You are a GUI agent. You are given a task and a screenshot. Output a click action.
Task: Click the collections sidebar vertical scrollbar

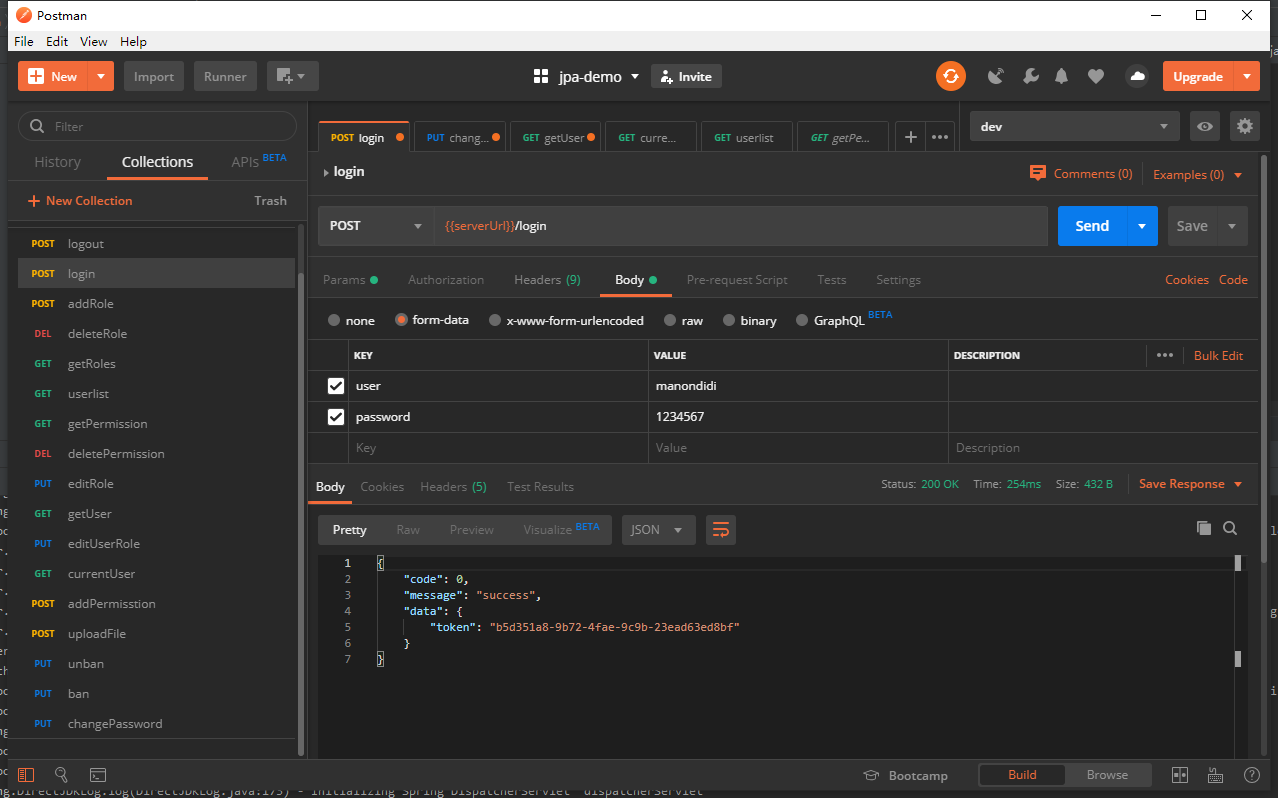click(302, 514)
